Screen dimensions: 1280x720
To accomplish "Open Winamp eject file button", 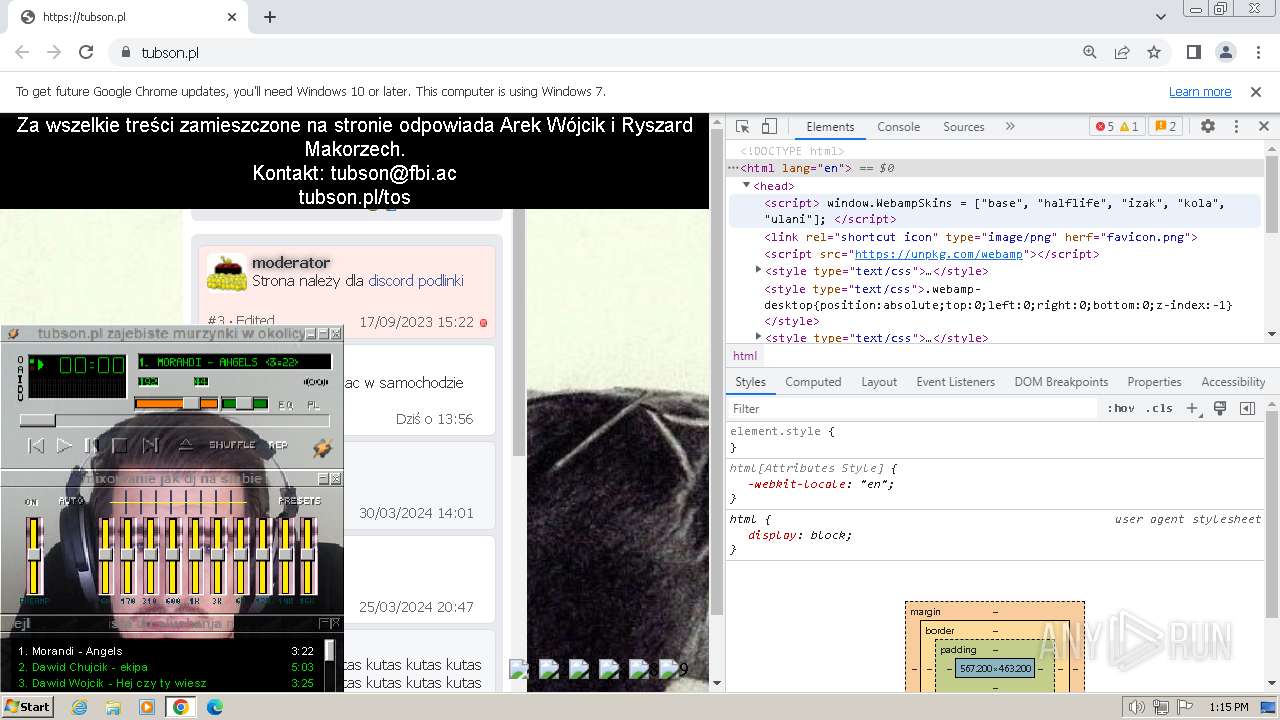I will 186,445.
